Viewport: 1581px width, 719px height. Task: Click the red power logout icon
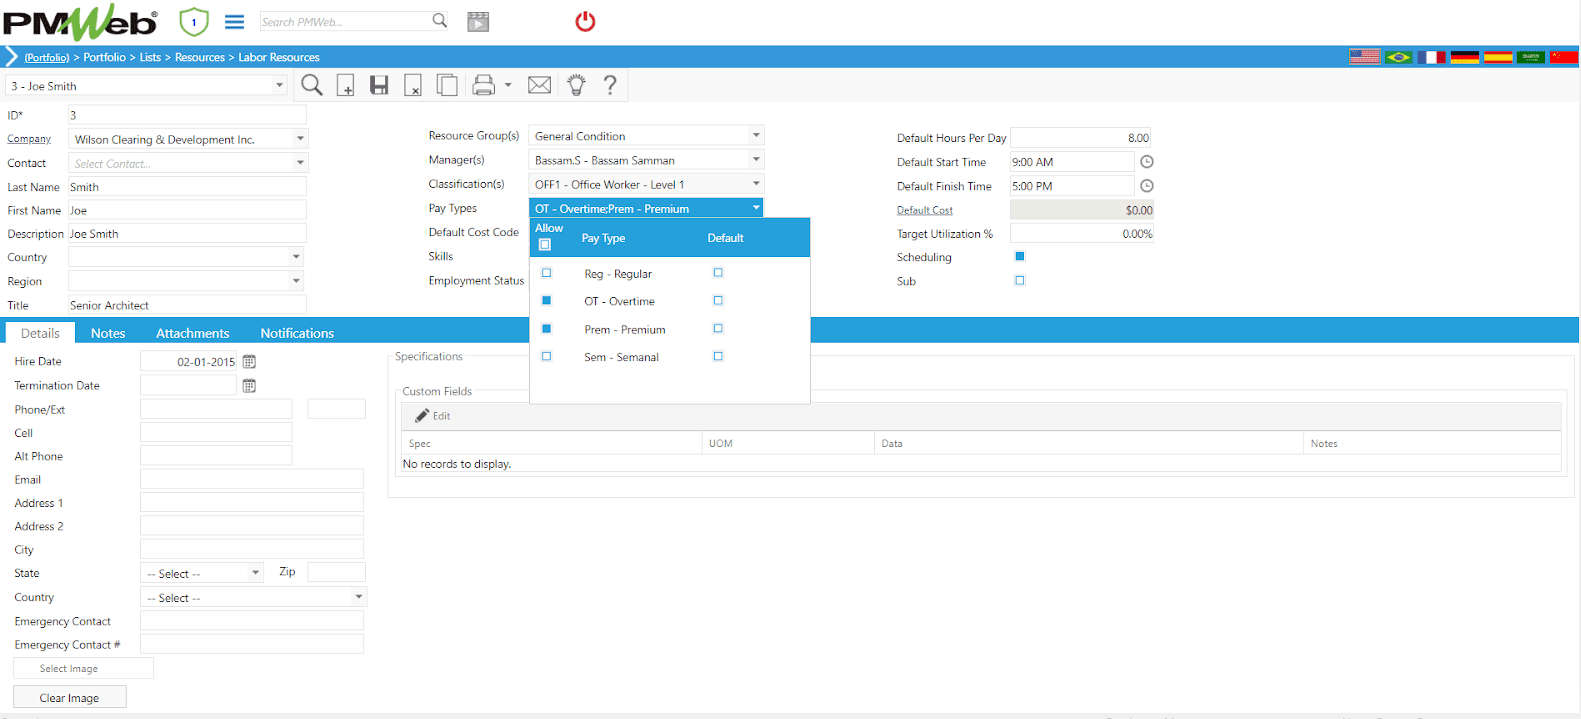tap(585, 22)
